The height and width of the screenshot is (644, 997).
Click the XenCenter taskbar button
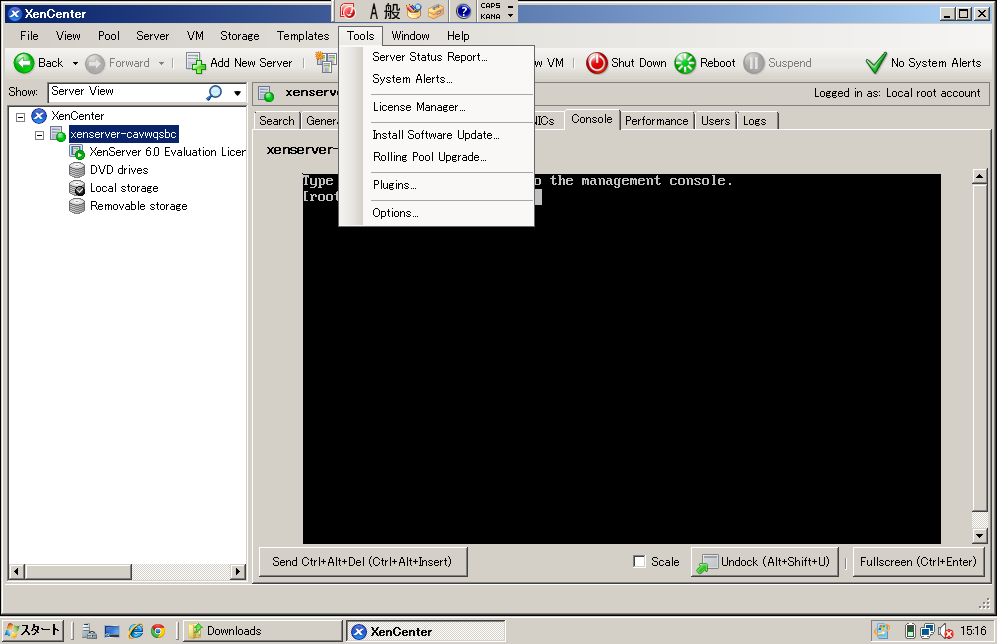[x=425, y=631]
